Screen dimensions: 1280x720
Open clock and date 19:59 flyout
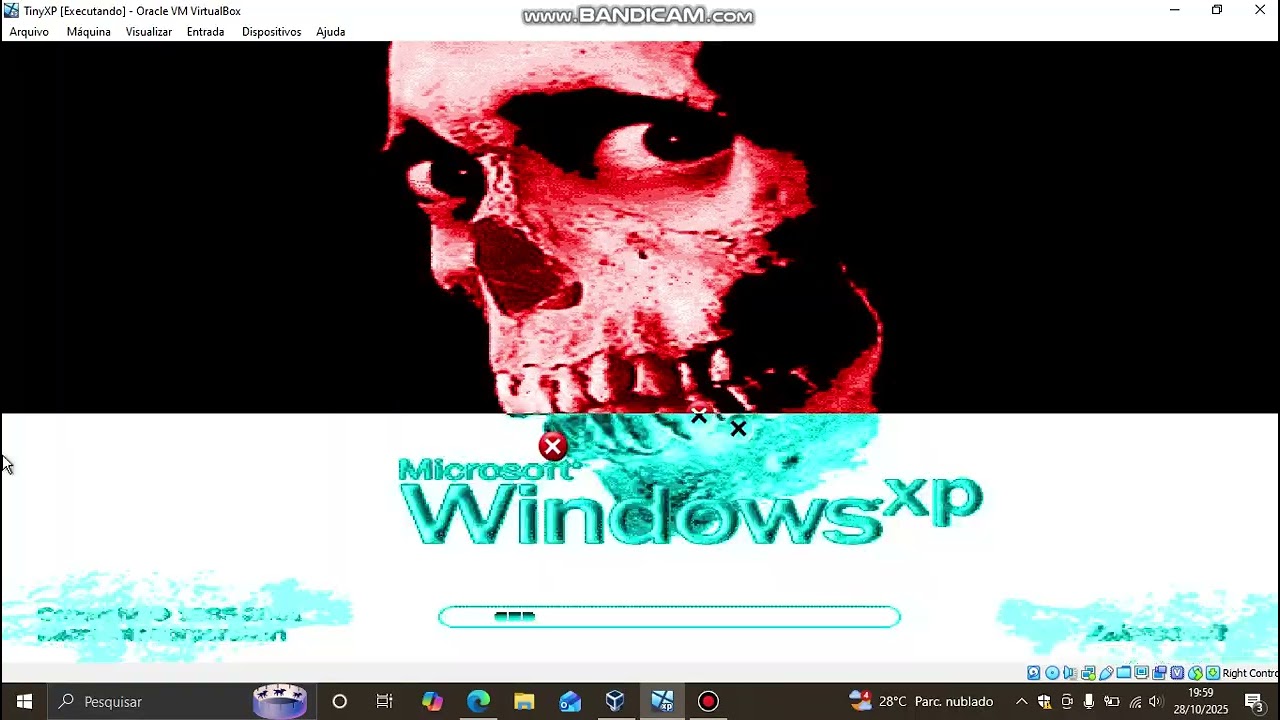[1200, 702]
